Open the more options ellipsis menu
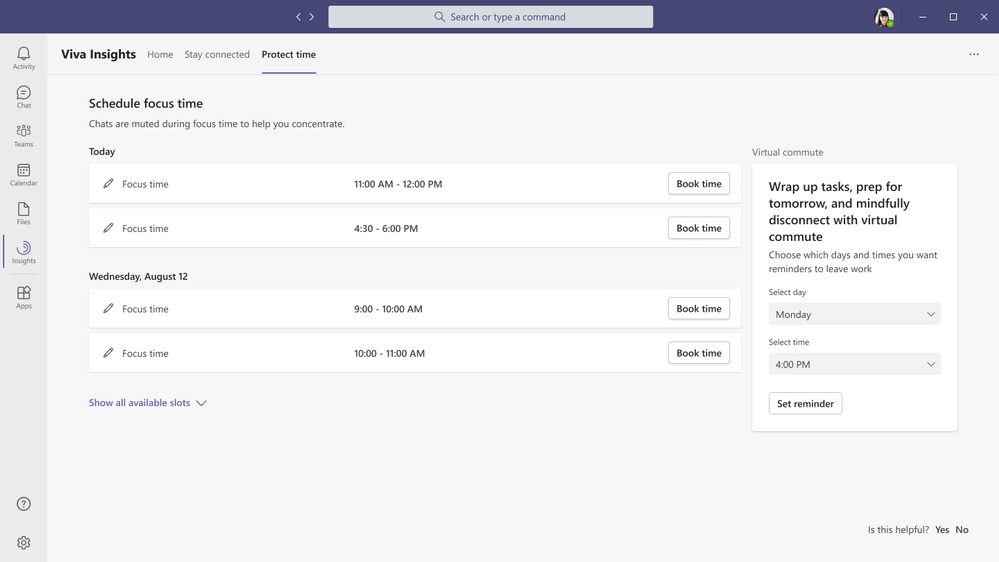999x562 pixels. tap(974, 55)
